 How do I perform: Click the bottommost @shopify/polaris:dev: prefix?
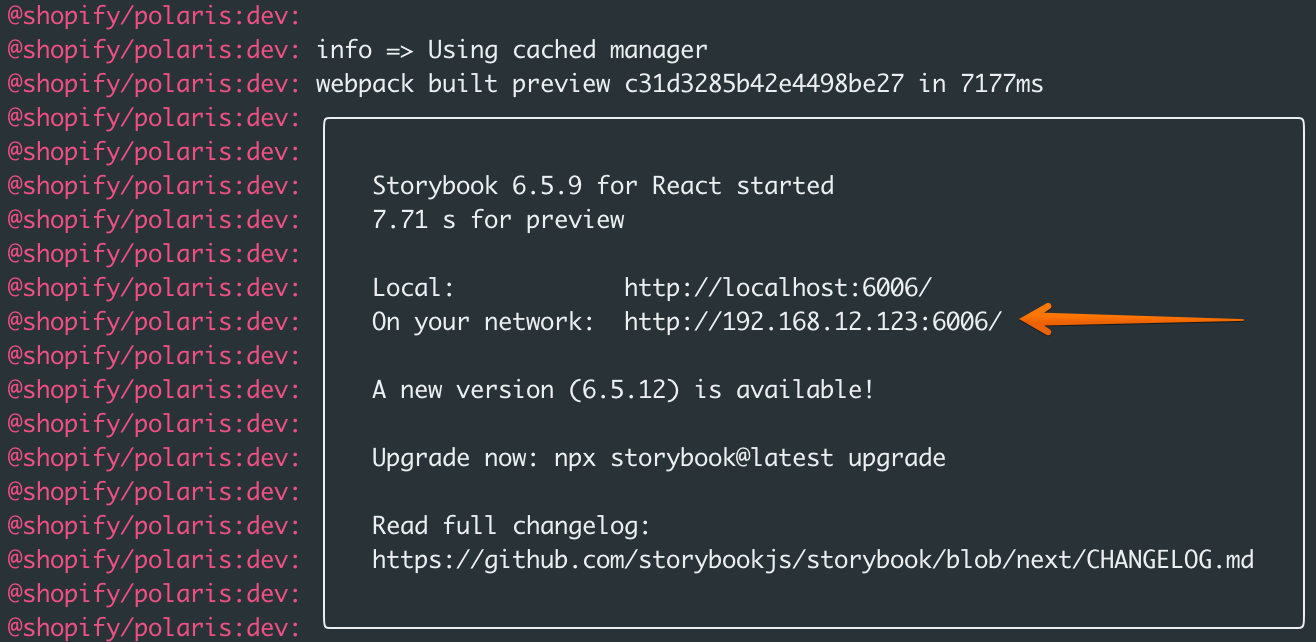tap(153, 628)
